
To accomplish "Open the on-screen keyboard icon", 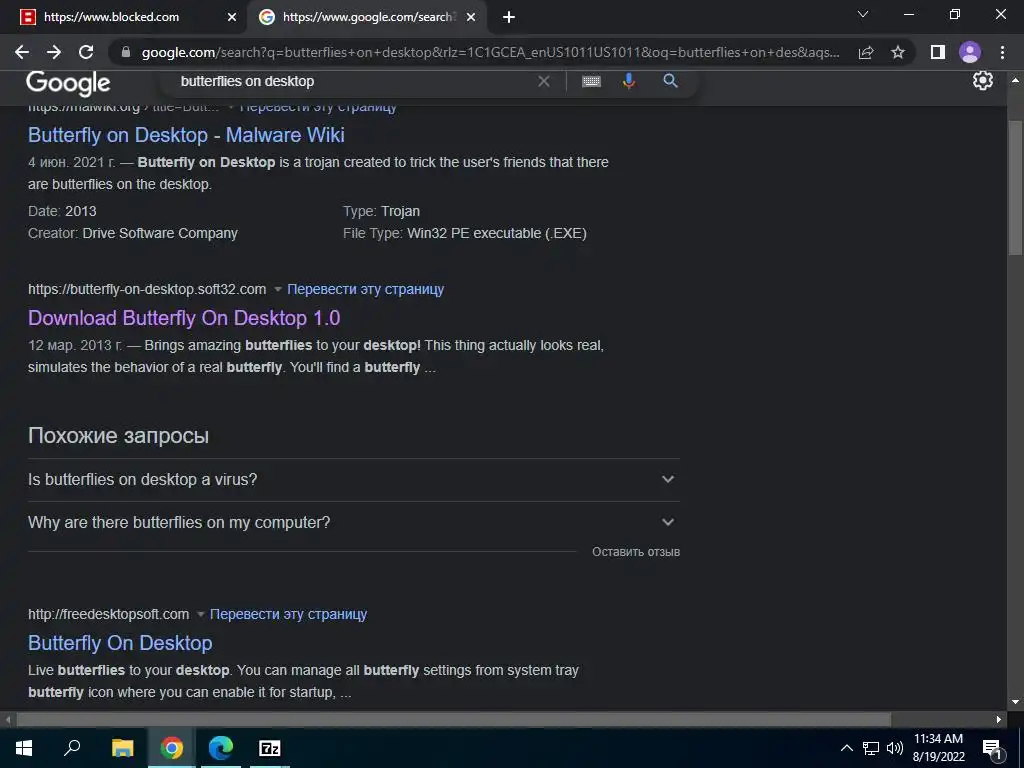I will [591, 81].
